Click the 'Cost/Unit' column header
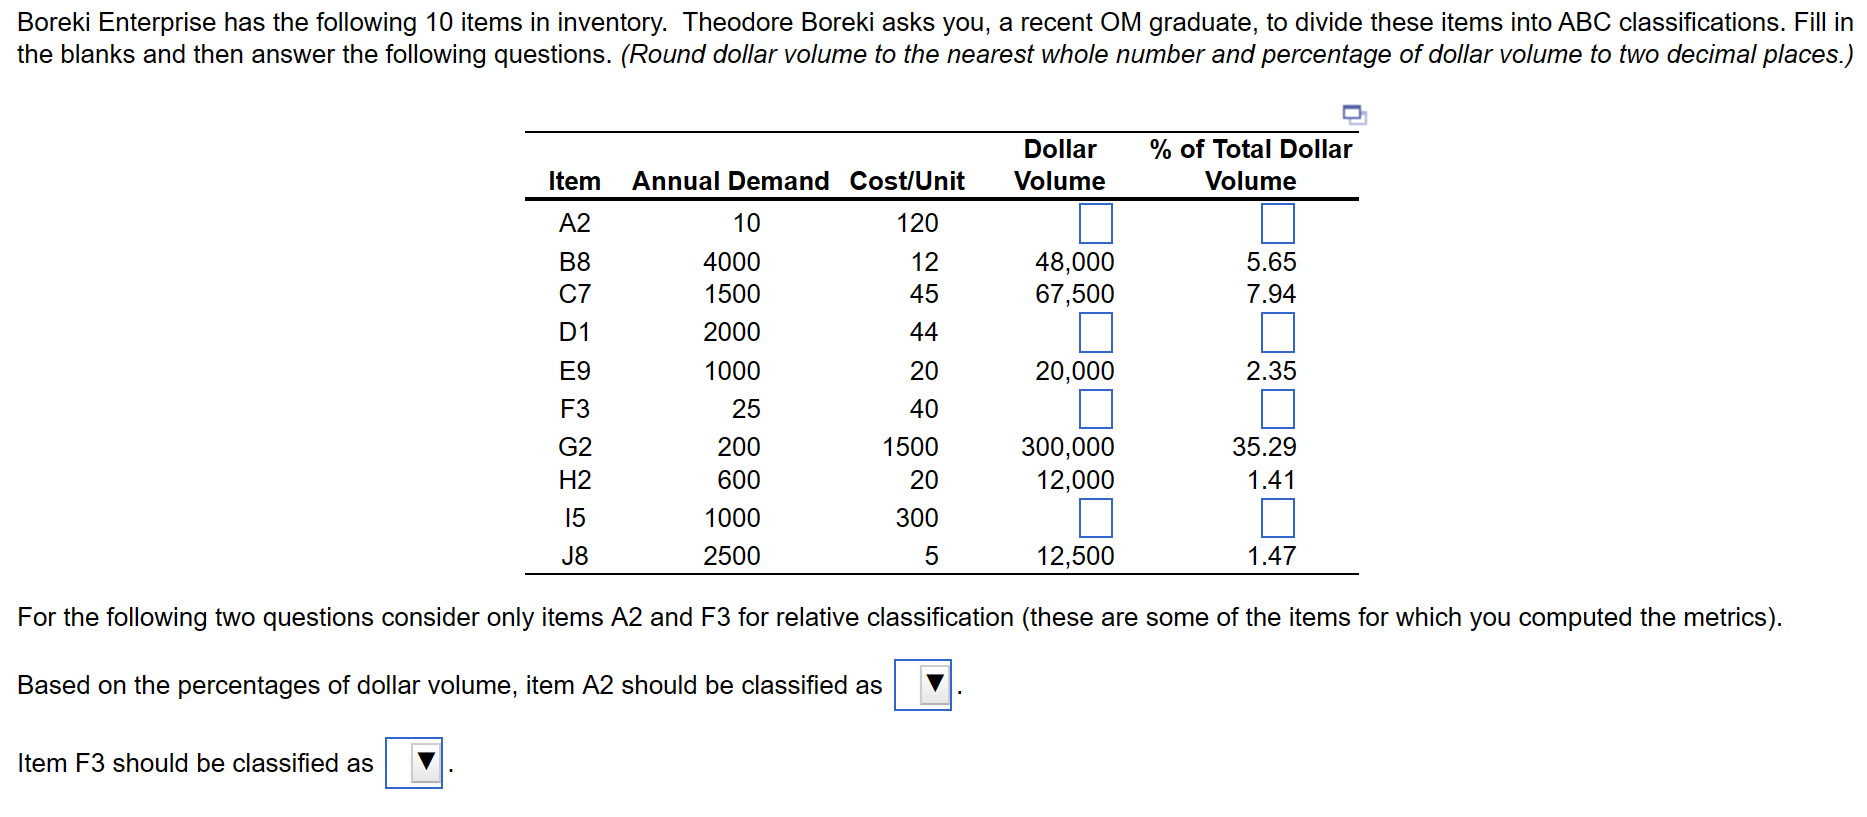The width and height of the screenshot is (1867, 817). point(907,181)
